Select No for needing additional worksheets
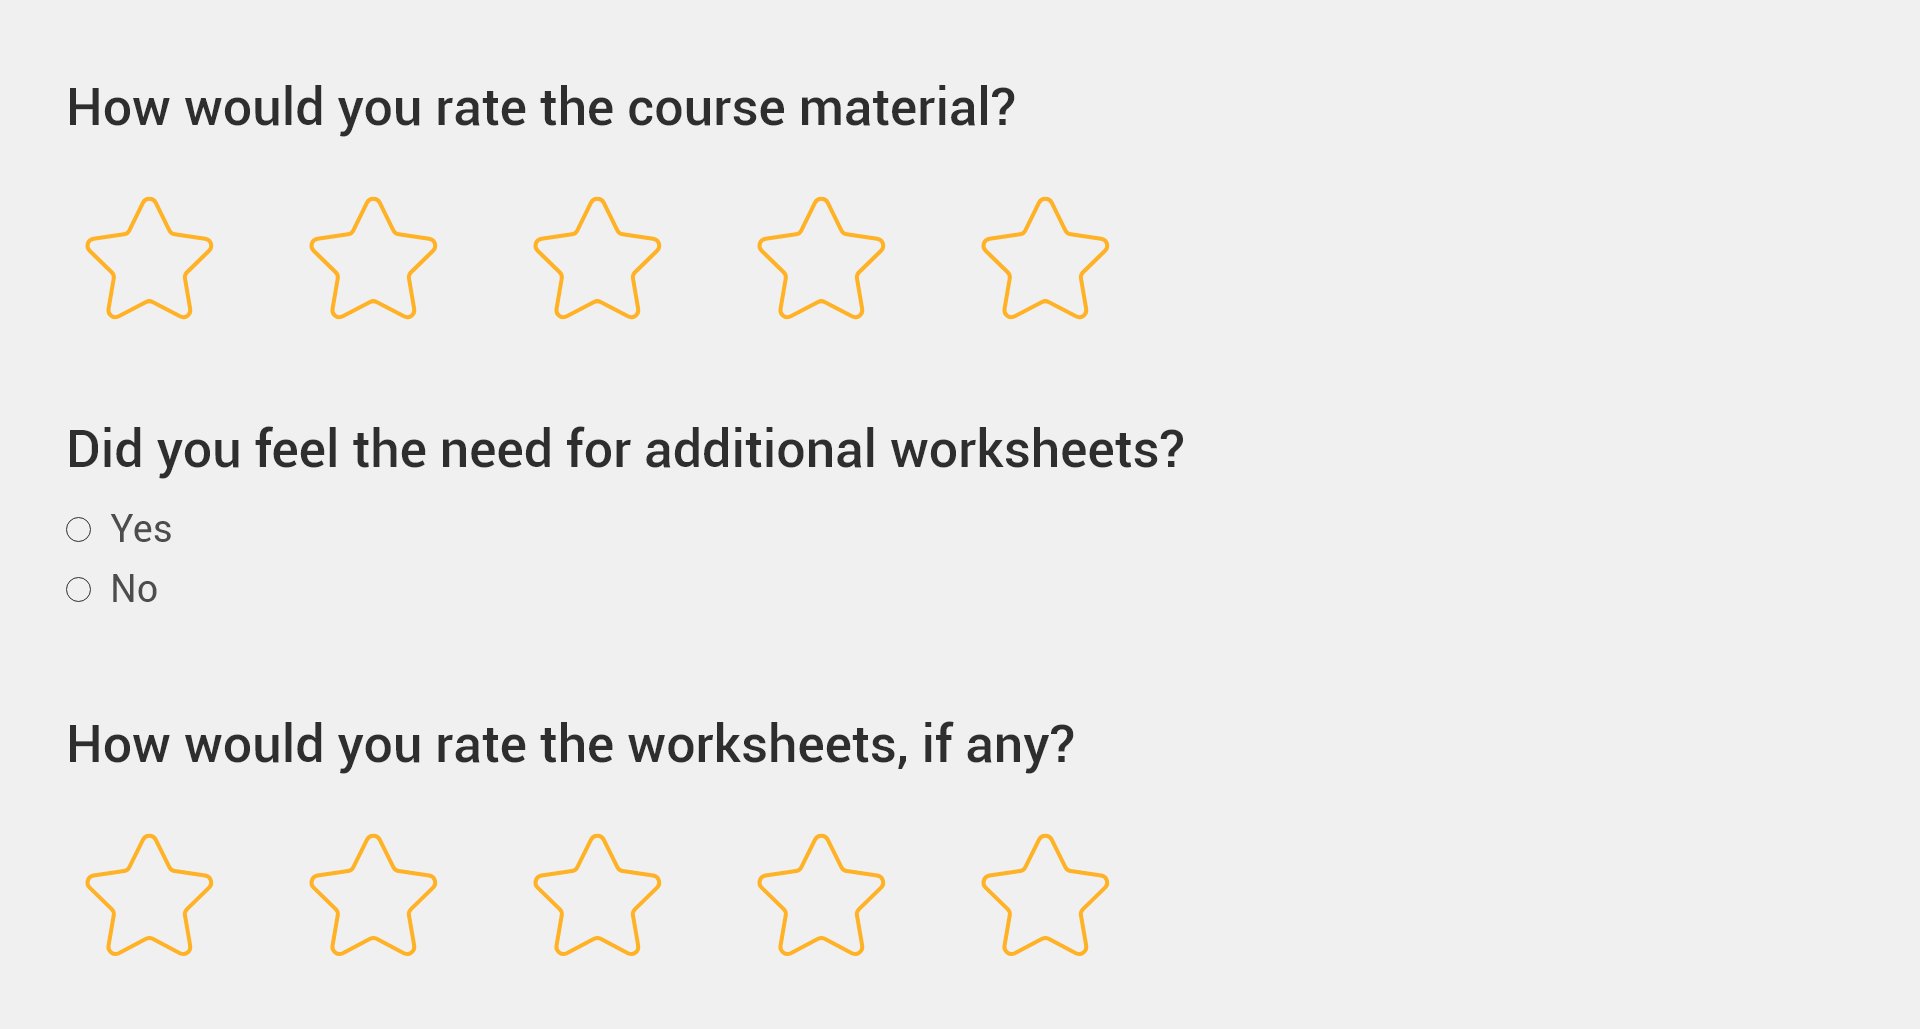The image size is (1920, 1029). click(79, 589)
